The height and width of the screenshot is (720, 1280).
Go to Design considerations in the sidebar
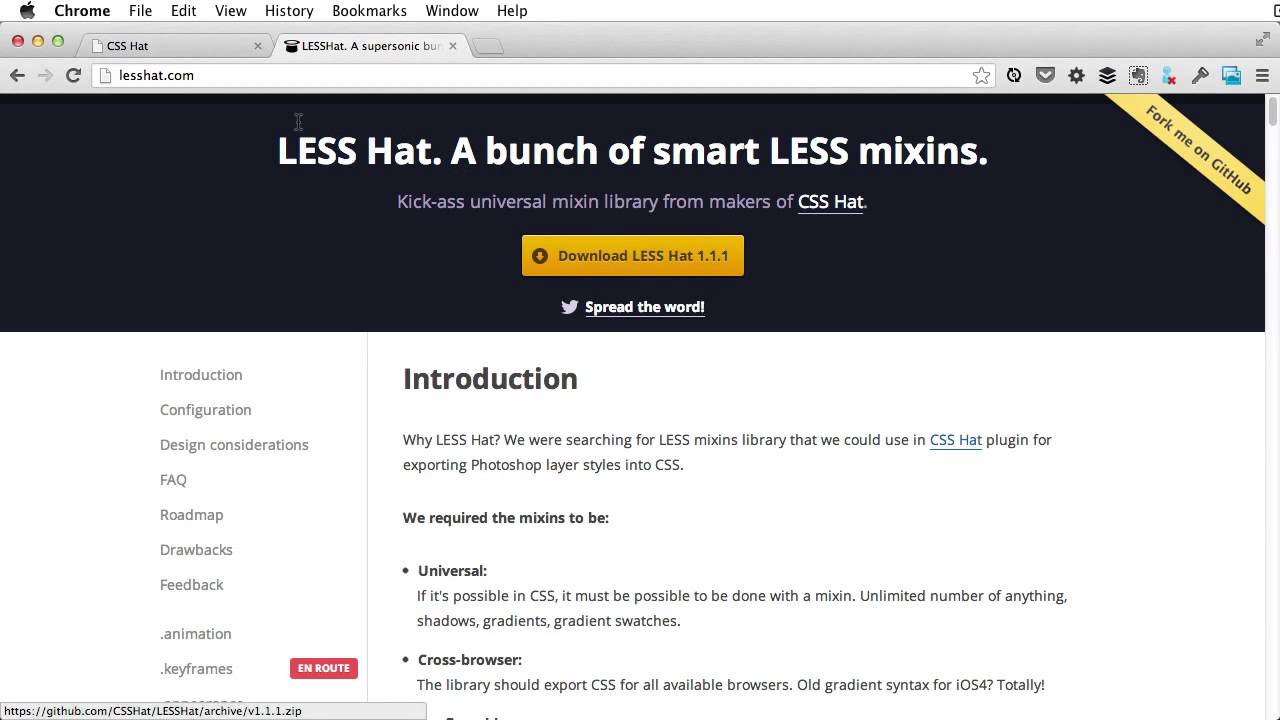234,445
